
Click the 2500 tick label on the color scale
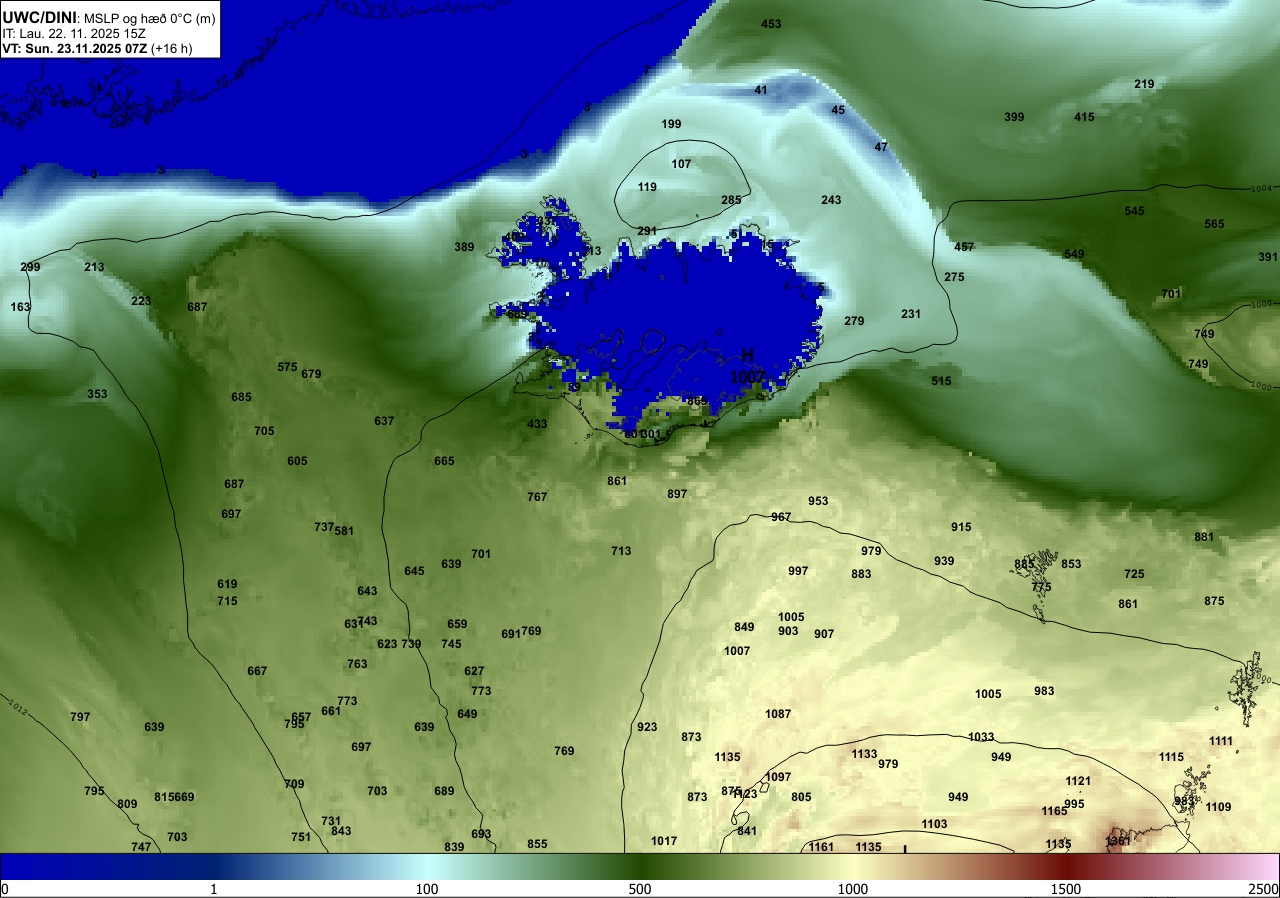(x=1264, y=889)
